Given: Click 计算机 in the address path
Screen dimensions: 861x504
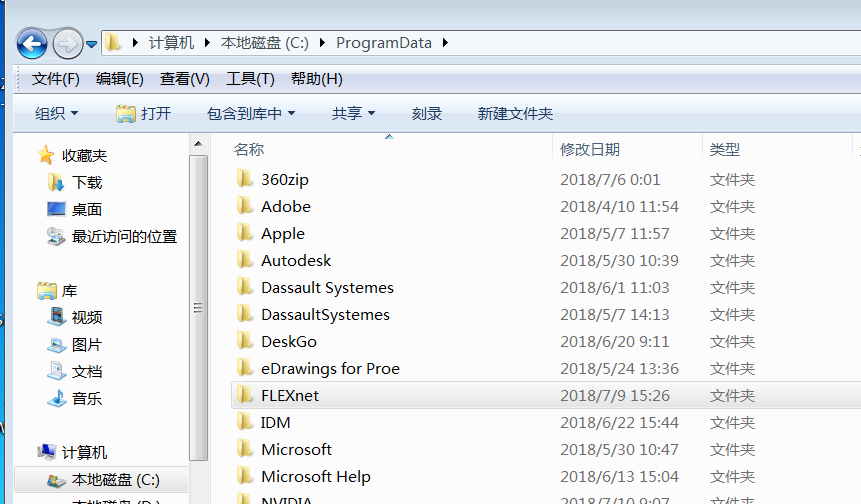Looking at the screenshot, I should coord(171,43).
